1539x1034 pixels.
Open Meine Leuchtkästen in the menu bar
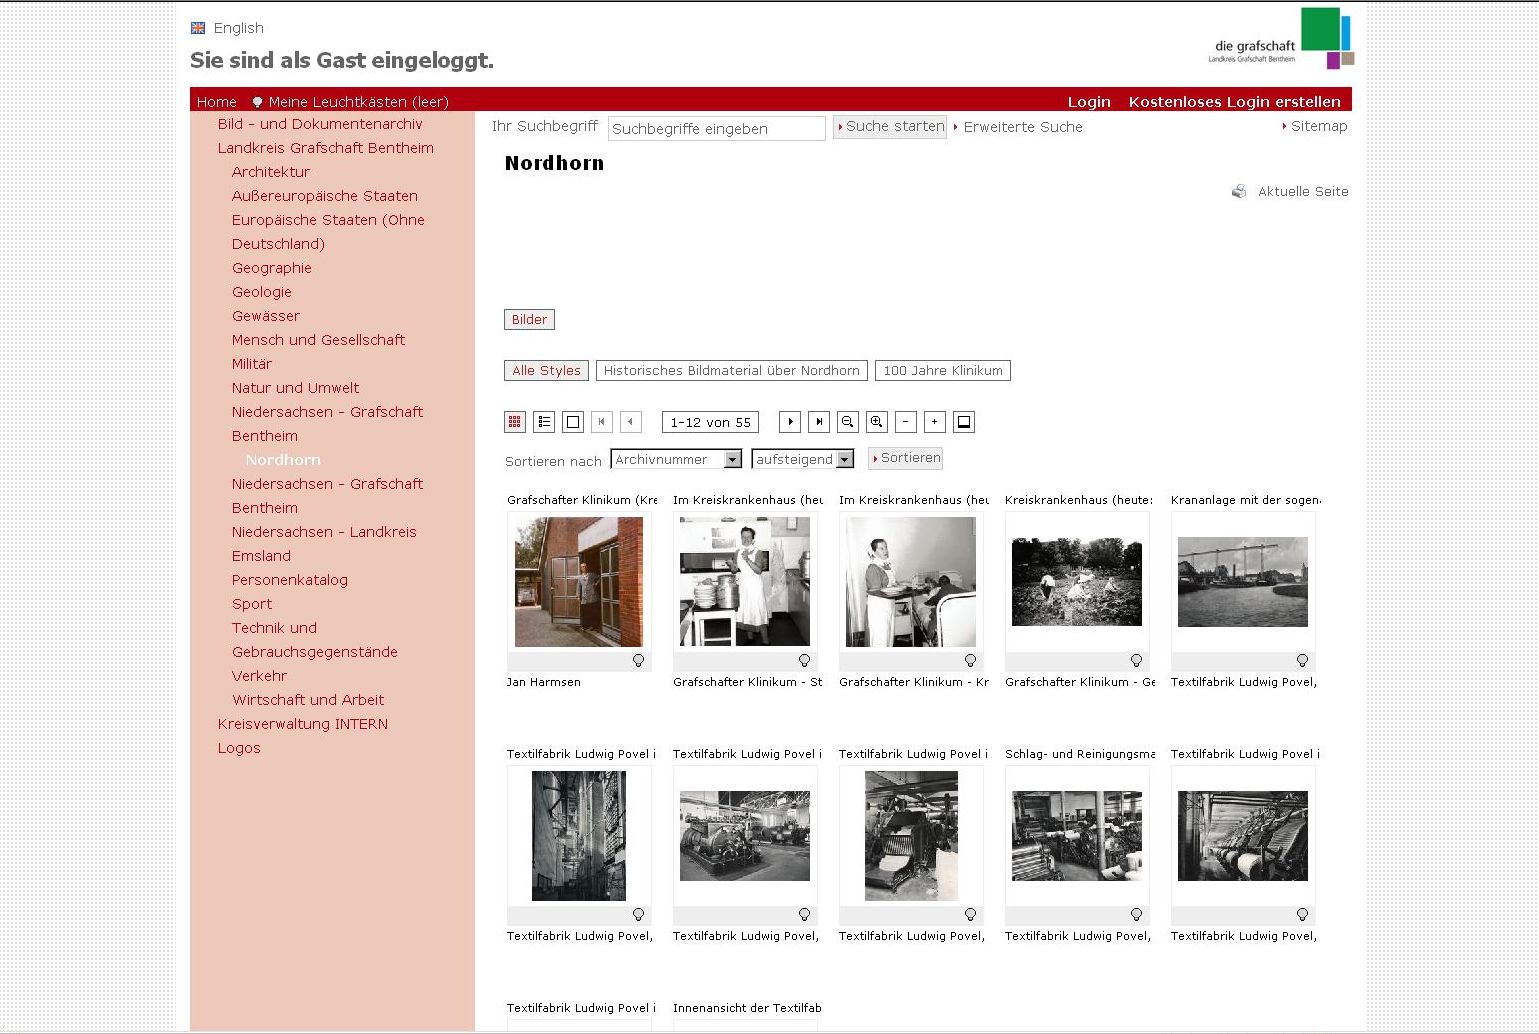[357, 102]
